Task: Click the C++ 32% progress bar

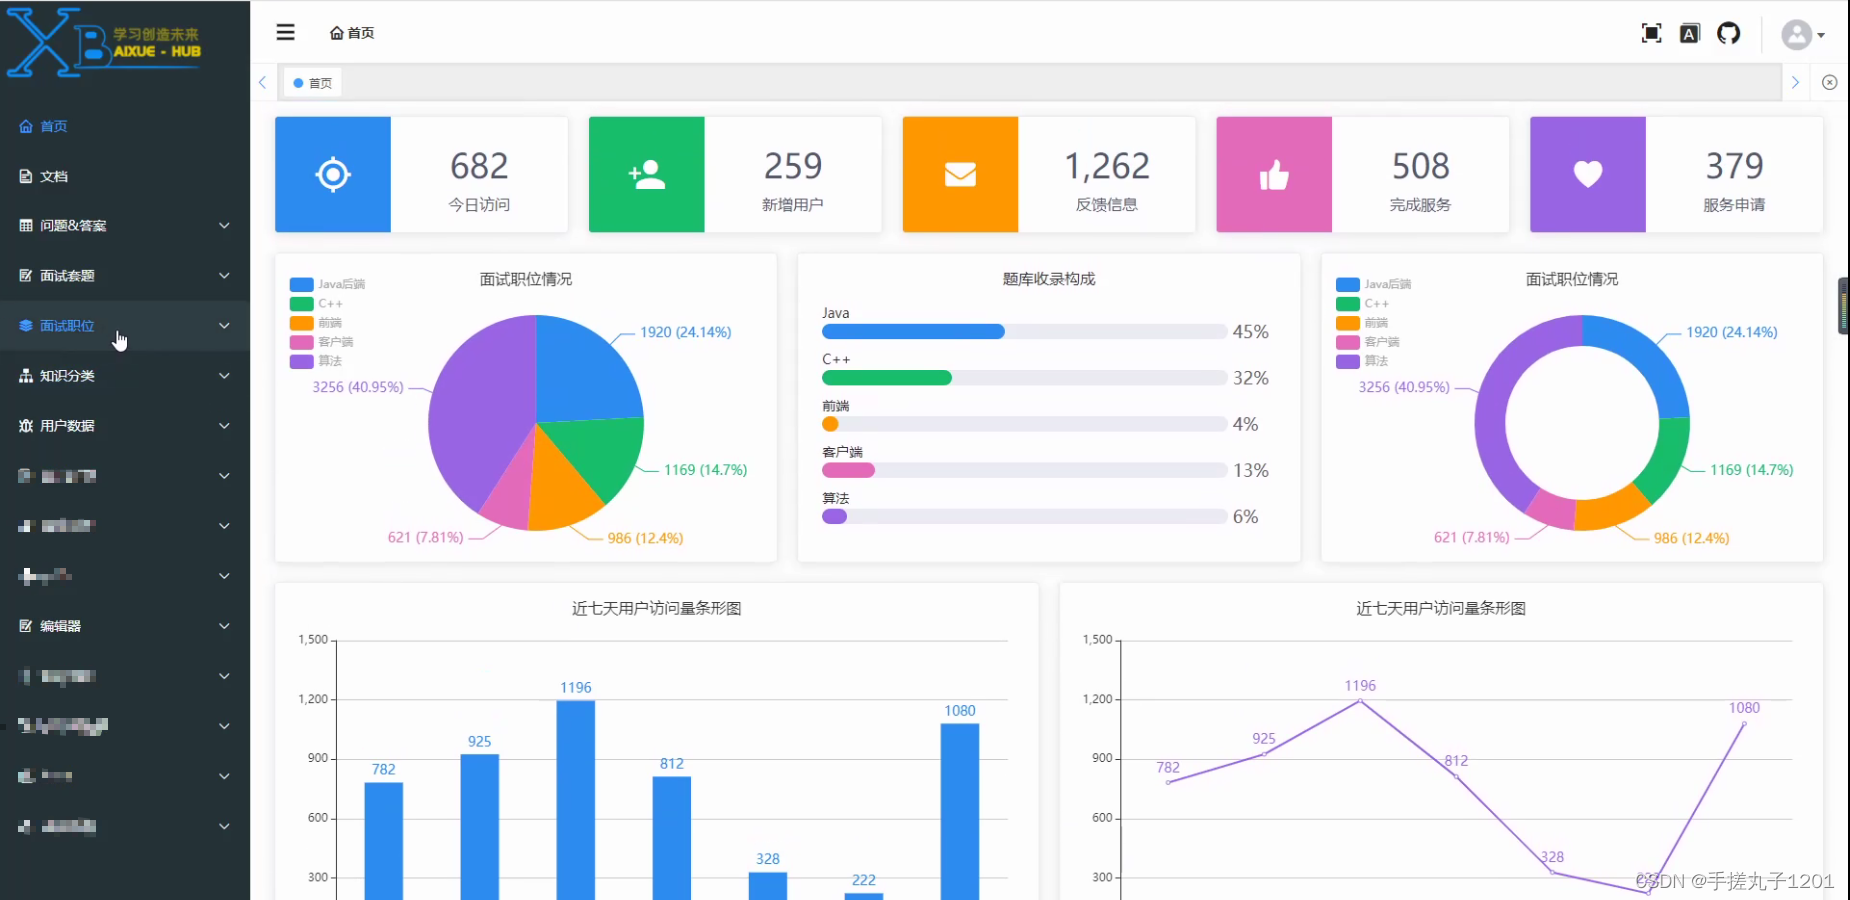Action: coord(1024,378)
